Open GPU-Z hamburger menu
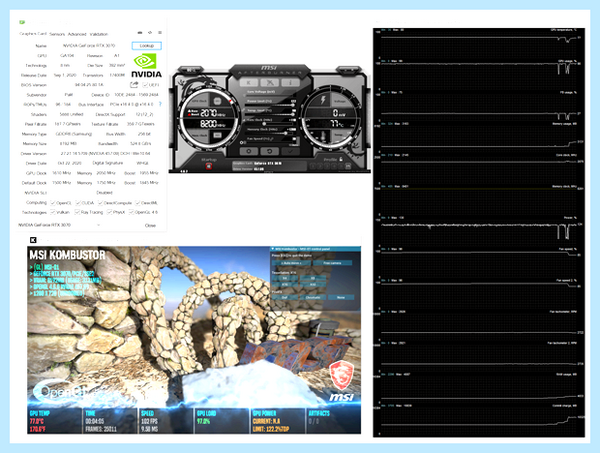The image size is (600, 453). click(160, 33)
